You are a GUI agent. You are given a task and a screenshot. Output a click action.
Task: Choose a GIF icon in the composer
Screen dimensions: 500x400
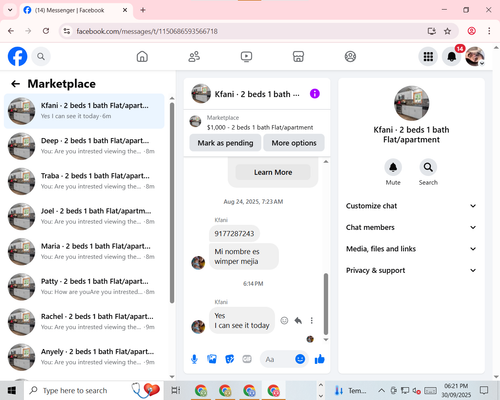247,359
